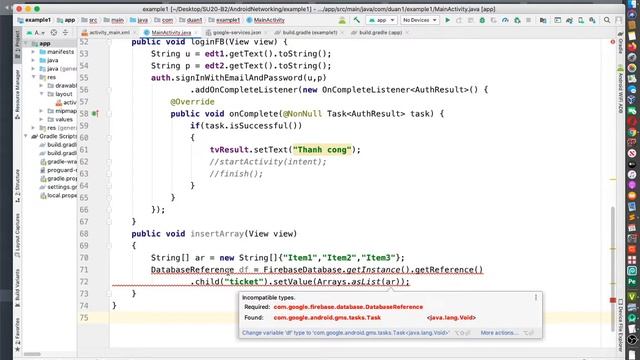Image resolution: width=640 pixels, height=360 pixels.
Task: Click the red error stripe marker on scrollbar
Action: click(613, 300)
